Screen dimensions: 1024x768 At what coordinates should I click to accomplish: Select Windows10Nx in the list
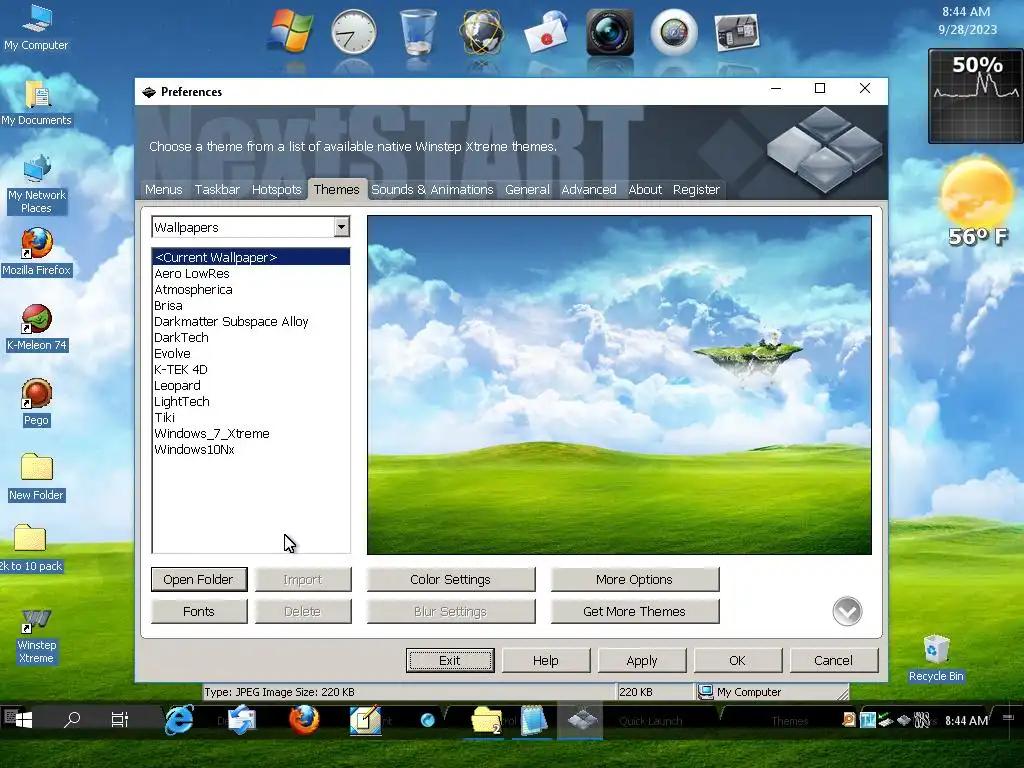click(251, 449)
